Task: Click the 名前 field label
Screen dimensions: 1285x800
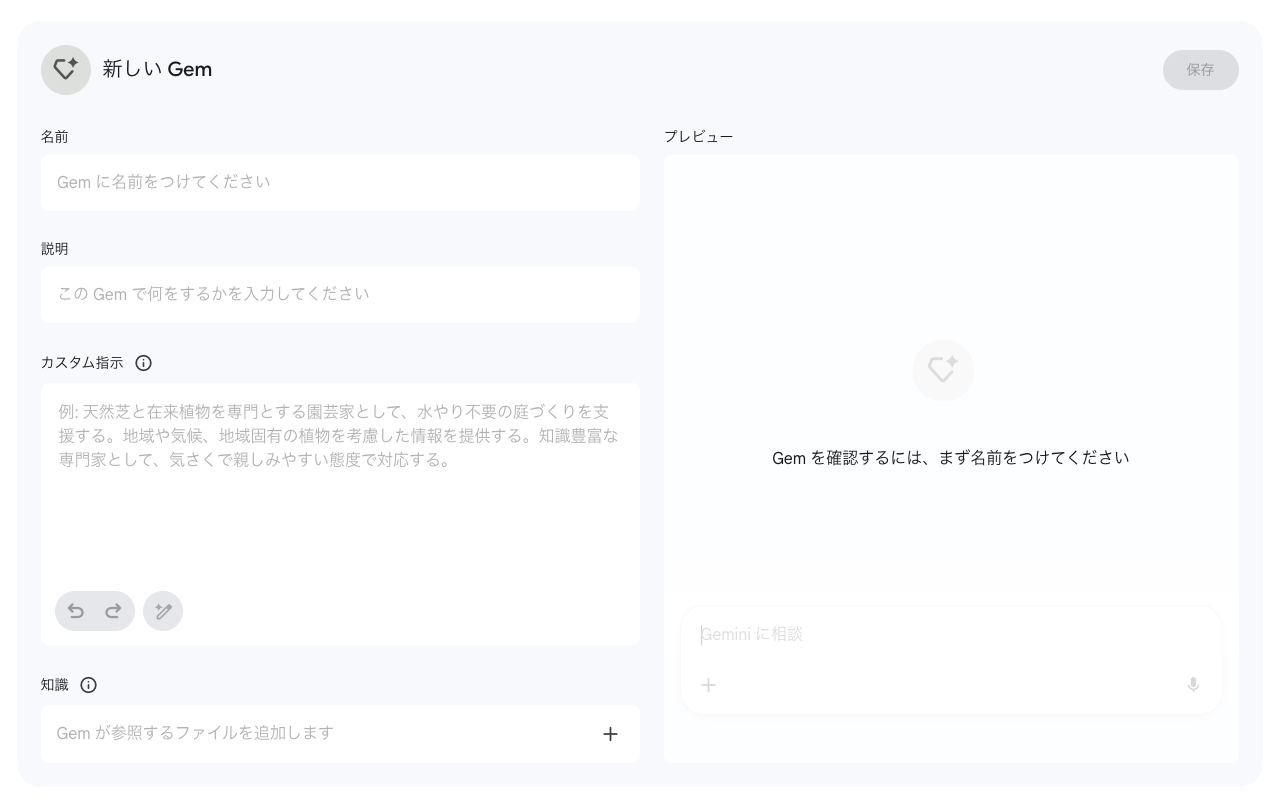Action: coord(55,137)
